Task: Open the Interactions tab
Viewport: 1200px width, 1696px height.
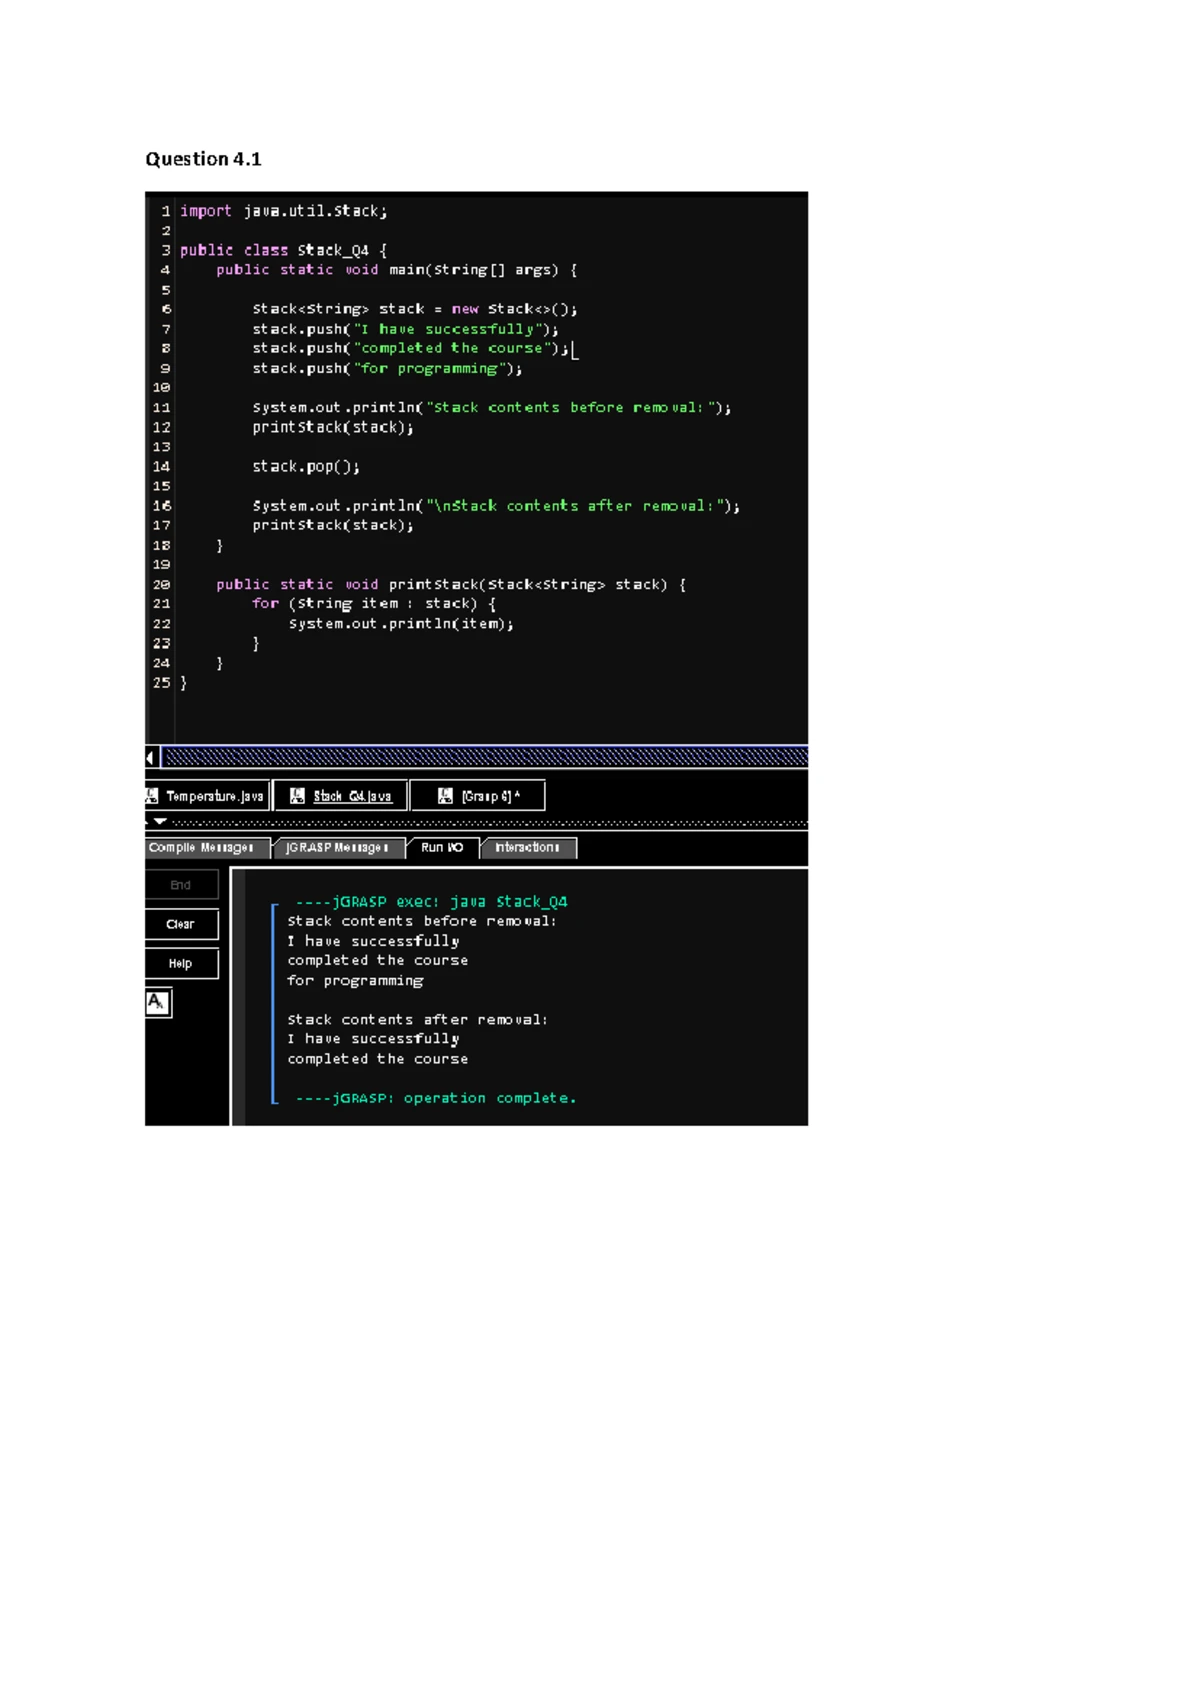Action: point(528,848)
